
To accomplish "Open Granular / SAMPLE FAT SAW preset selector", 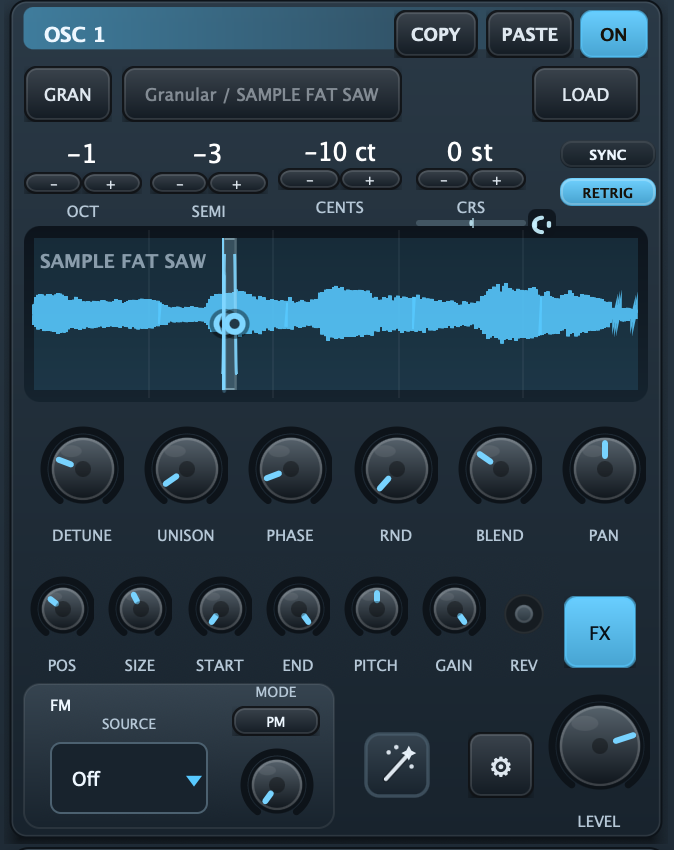I will point(262,94).
